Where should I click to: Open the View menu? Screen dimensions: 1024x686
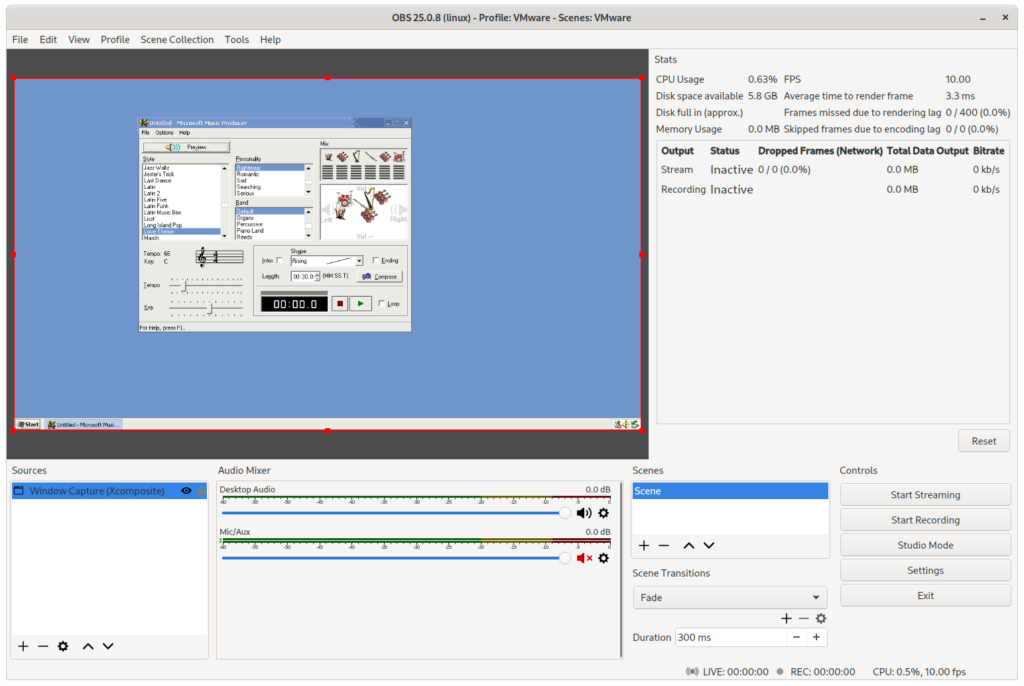pos(79,39)
